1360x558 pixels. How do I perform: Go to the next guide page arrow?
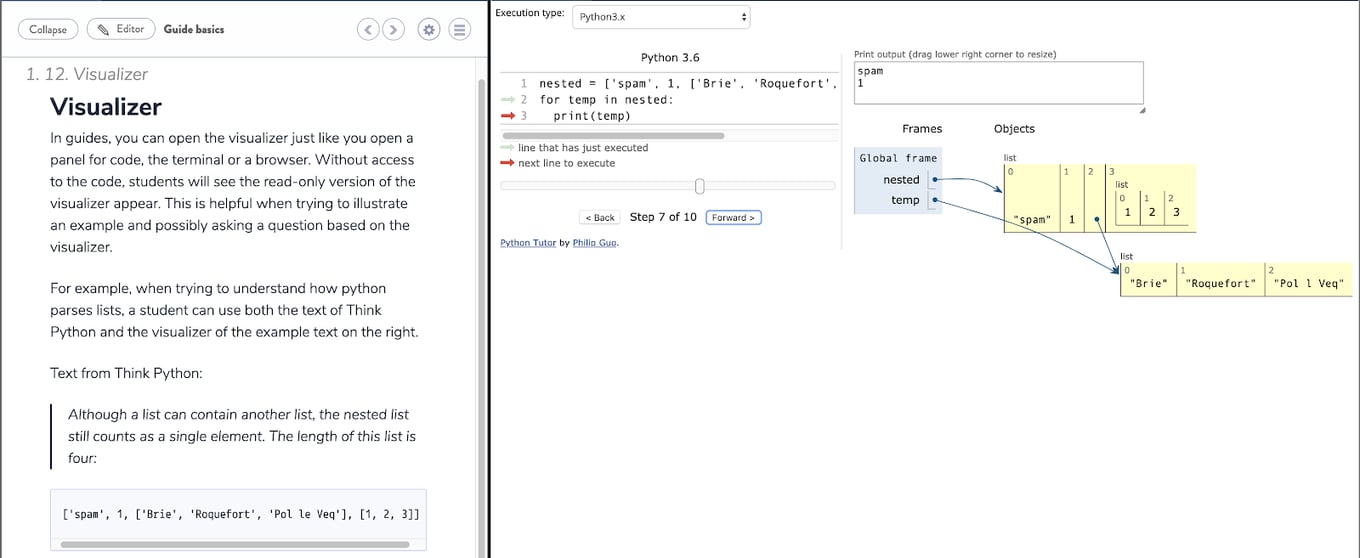tap(393, 30)
